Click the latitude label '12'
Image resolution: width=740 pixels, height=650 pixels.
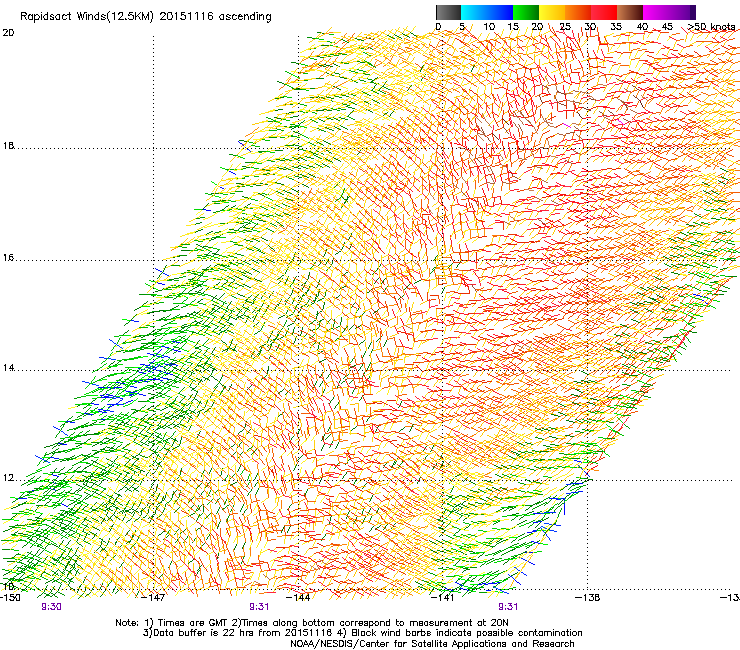click(x=8, y=478)
